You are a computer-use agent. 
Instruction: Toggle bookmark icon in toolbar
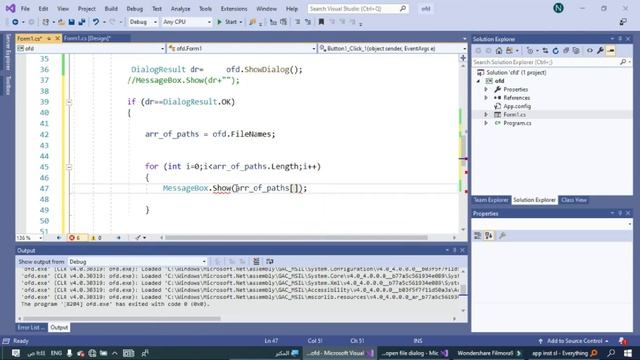(321, 22)
